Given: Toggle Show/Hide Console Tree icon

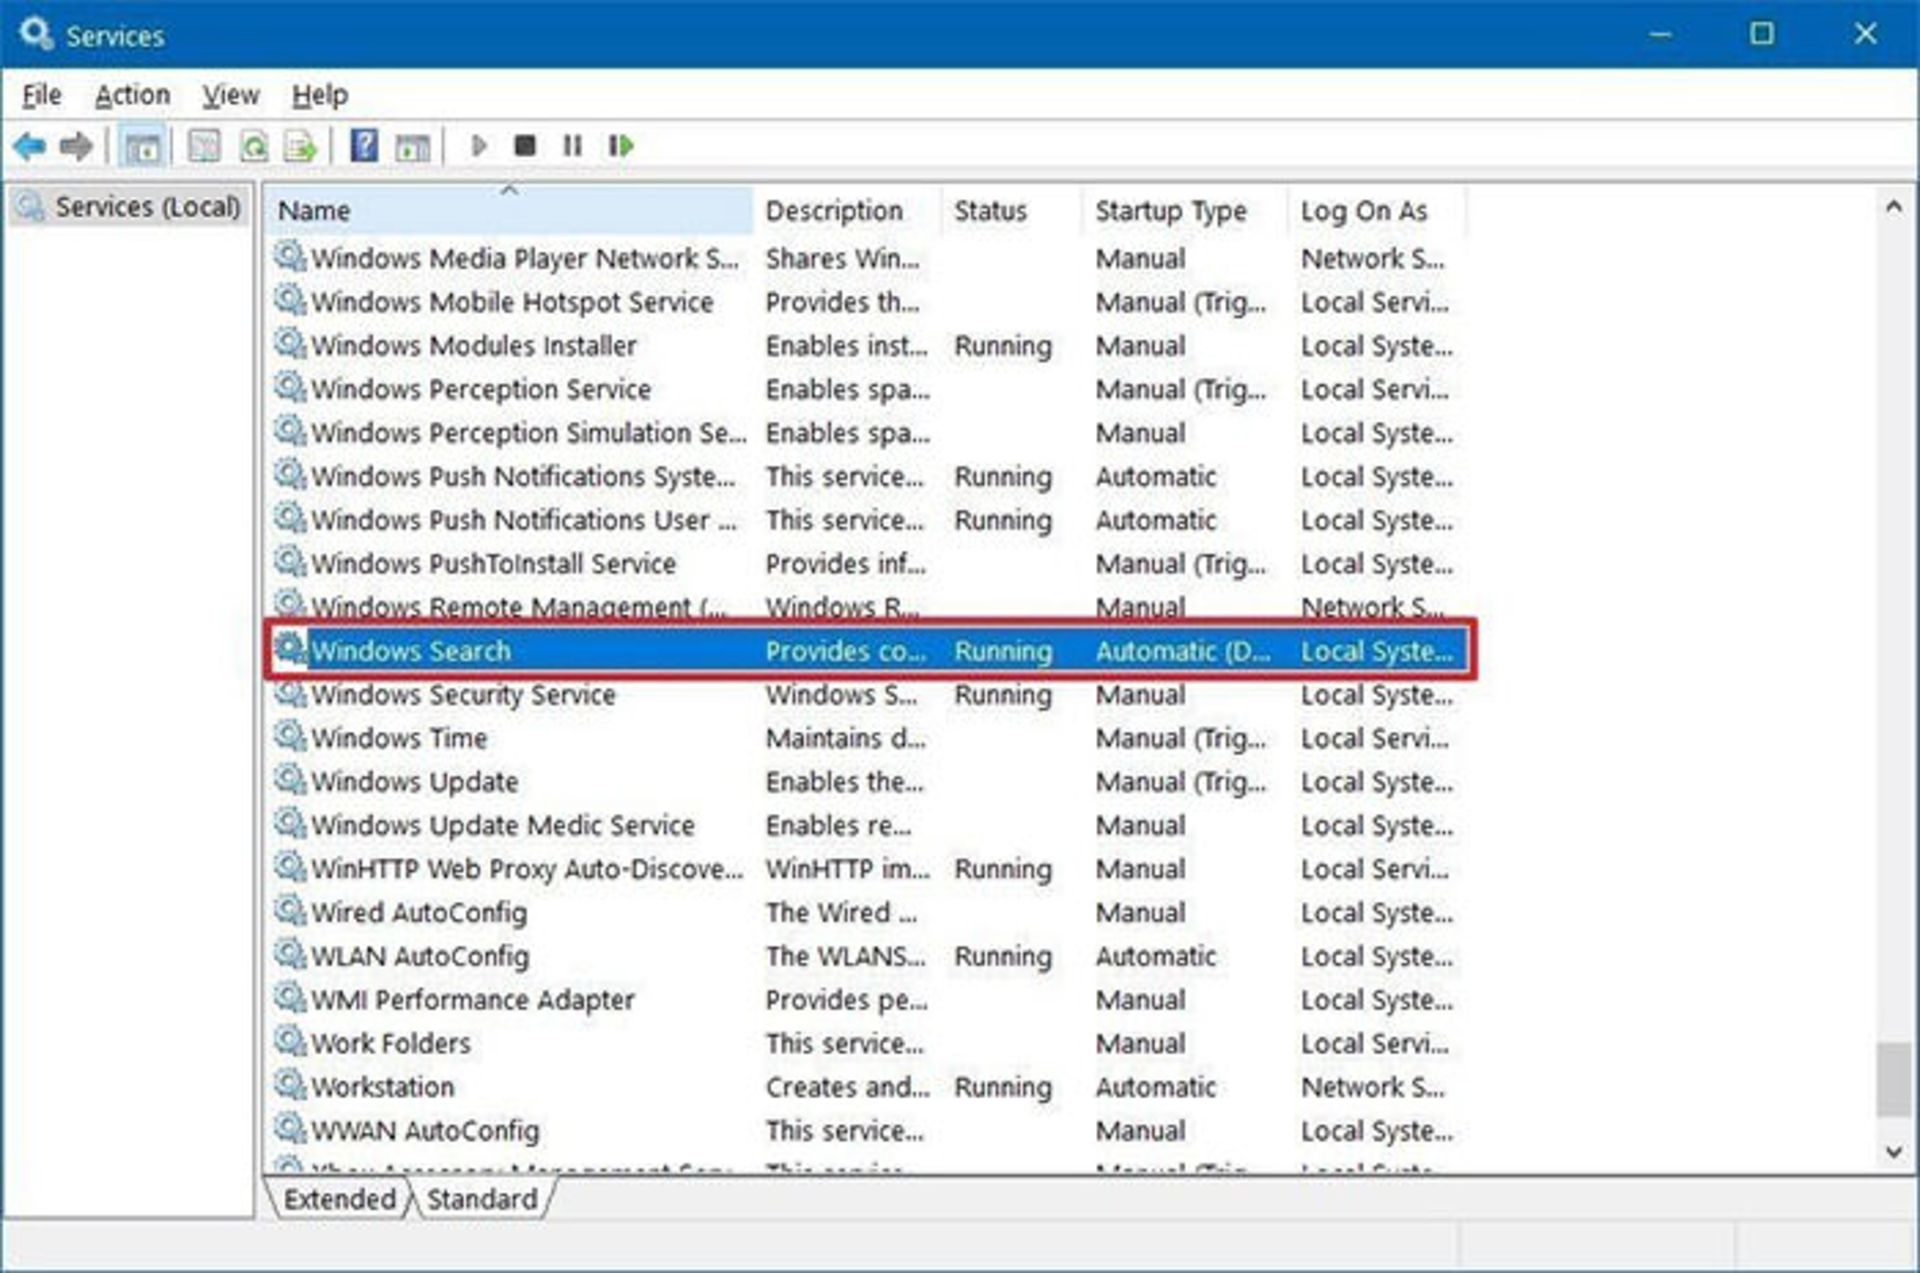Looking at the screenshot, I should 142,147.
